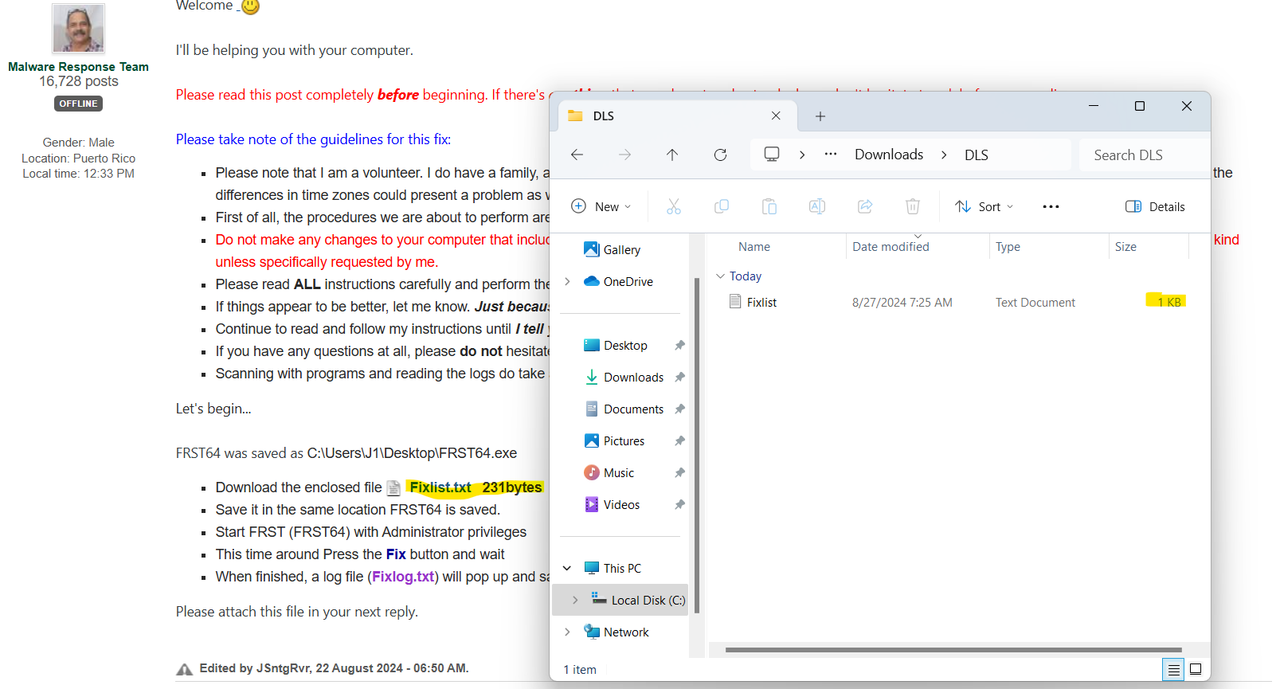Viewport: 1280px width, 689px height.
Task: Select Network in navigation pane
Action: point(617,632)
